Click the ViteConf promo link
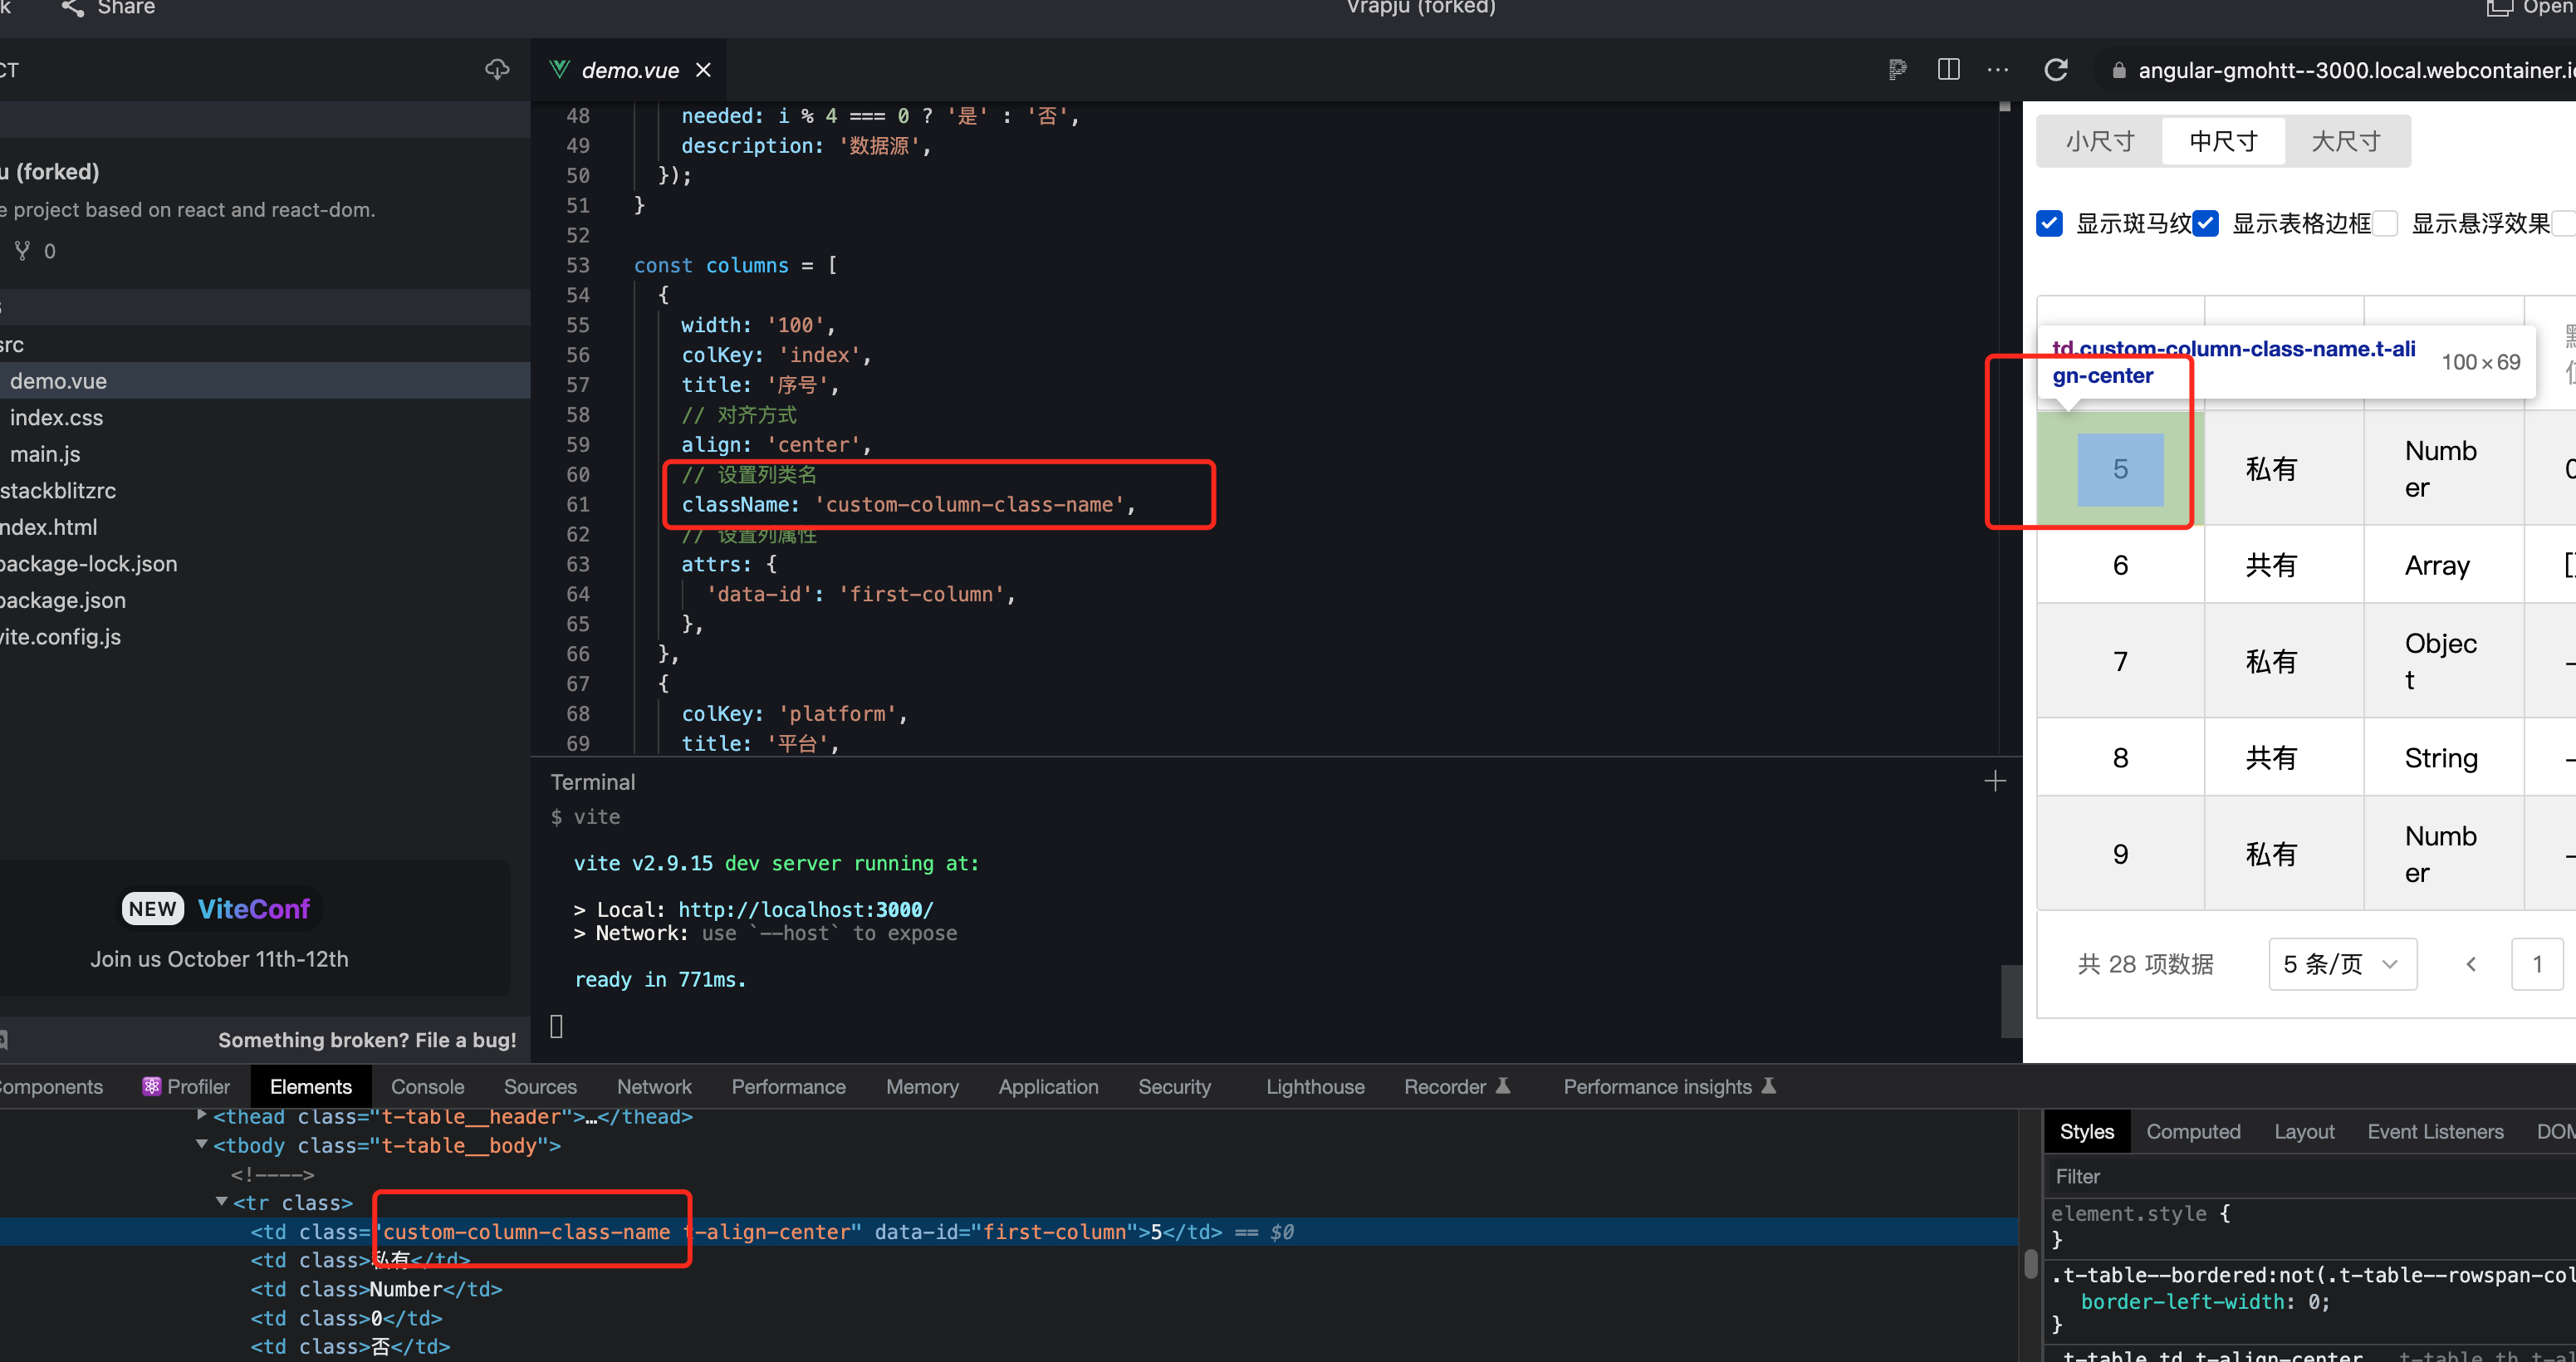 pos(253,909)
